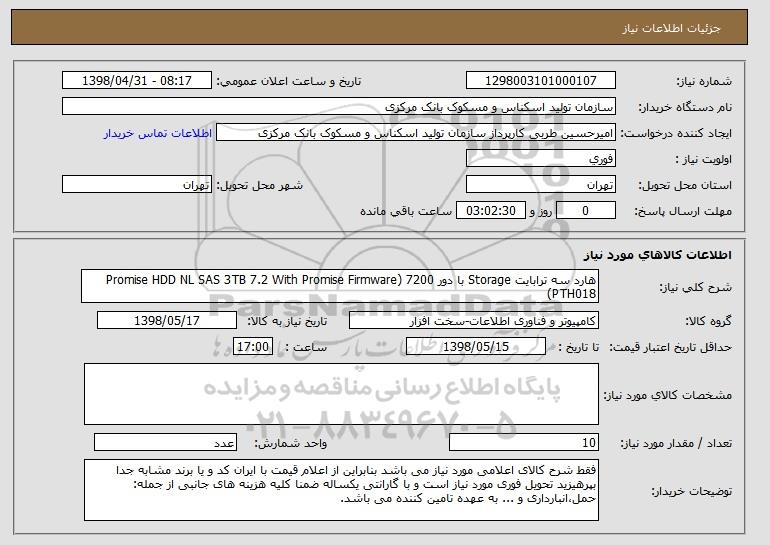Viewport: 770px width, 545px height.
Task: Click the label اولویت نیاز
Action: (x=703, y=159)
